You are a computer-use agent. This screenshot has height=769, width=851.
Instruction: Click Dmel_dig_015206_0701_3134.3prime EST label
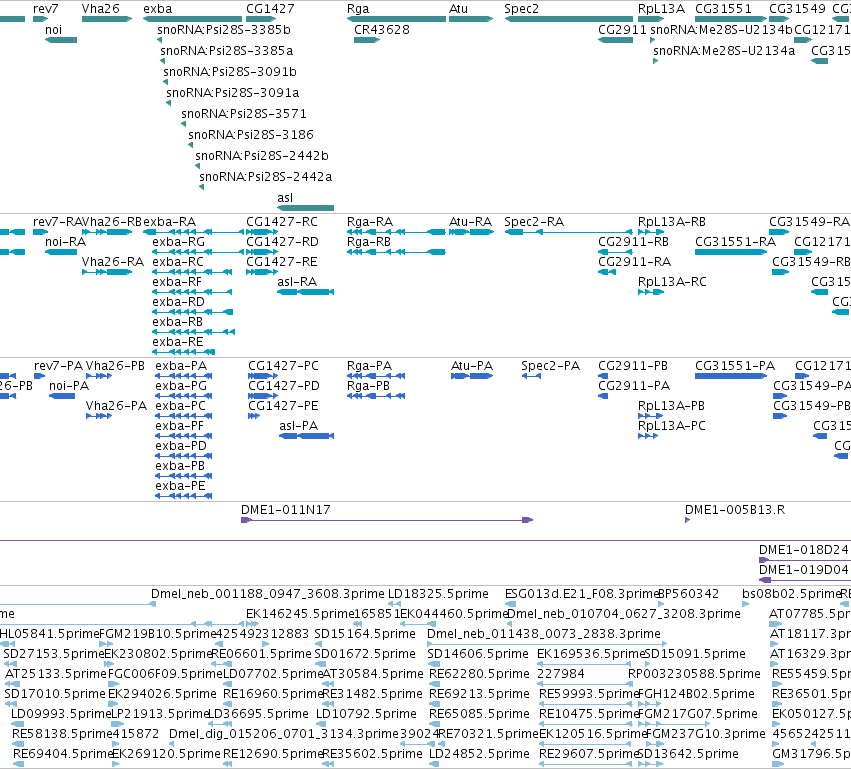(x=284, y=734)
